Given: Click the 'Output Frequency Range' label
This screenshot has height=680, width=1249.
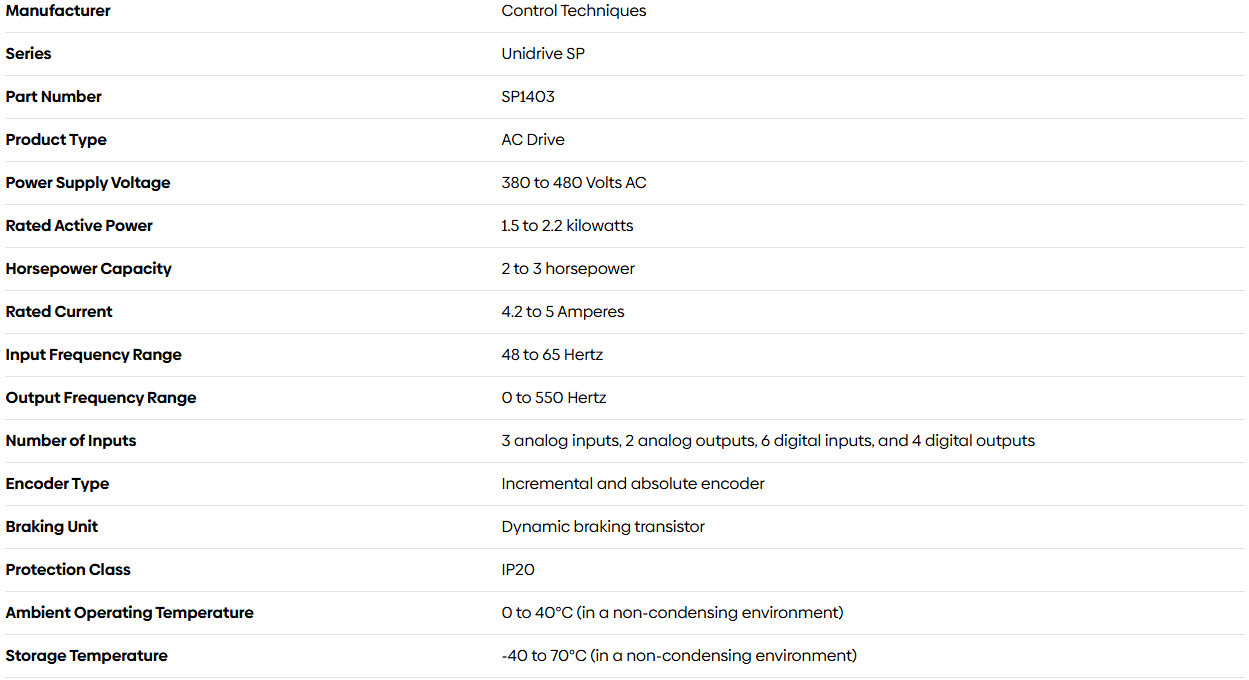Looking at the screenshot, I should pyautogui.click(x=101, y=398).
